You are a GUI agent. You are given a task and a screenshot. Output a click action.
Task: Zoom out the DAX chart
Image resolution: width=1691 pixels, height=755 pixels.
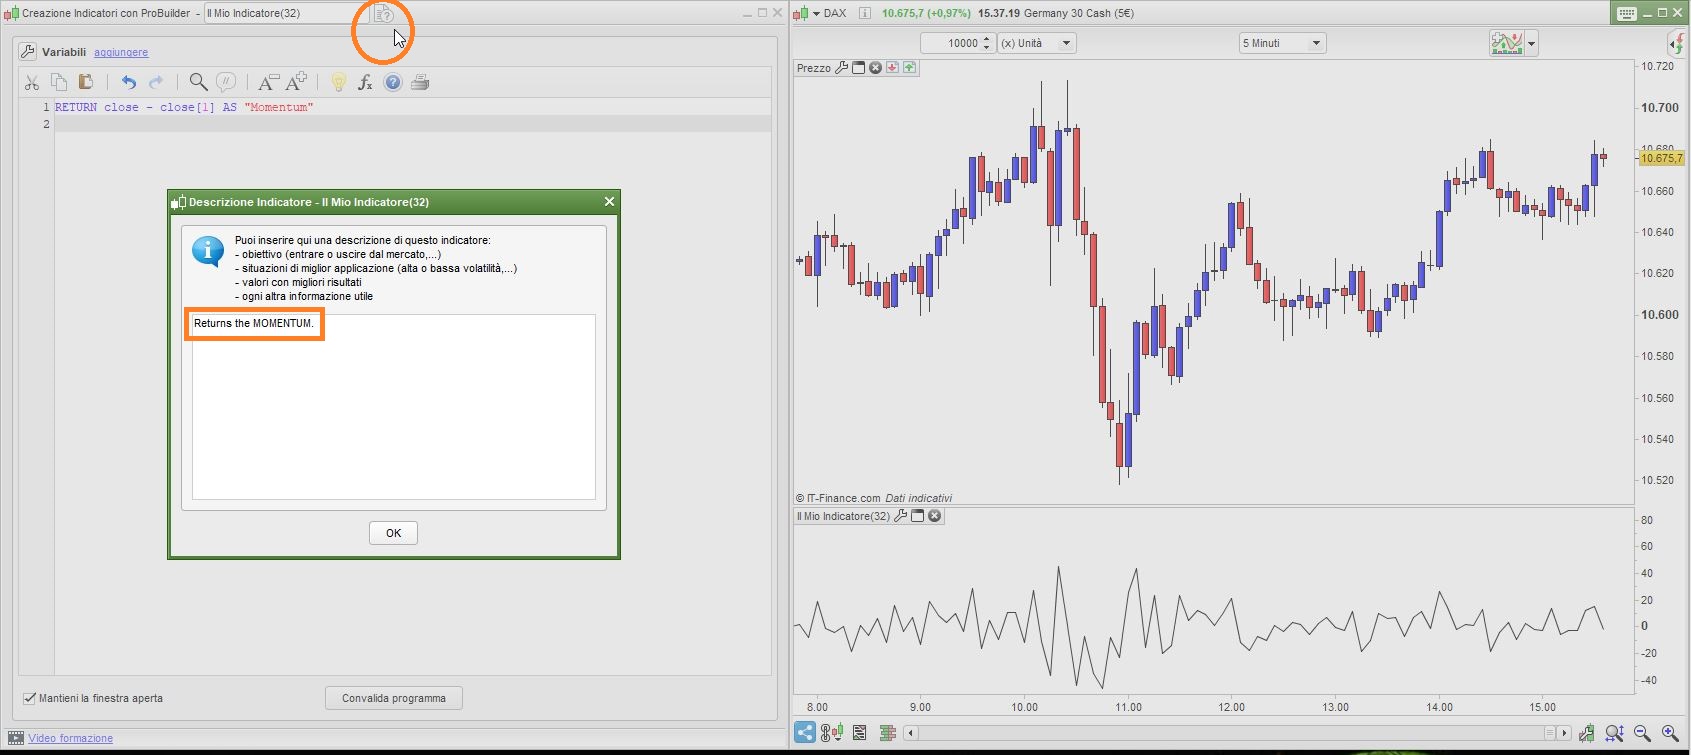point(1642,734)
